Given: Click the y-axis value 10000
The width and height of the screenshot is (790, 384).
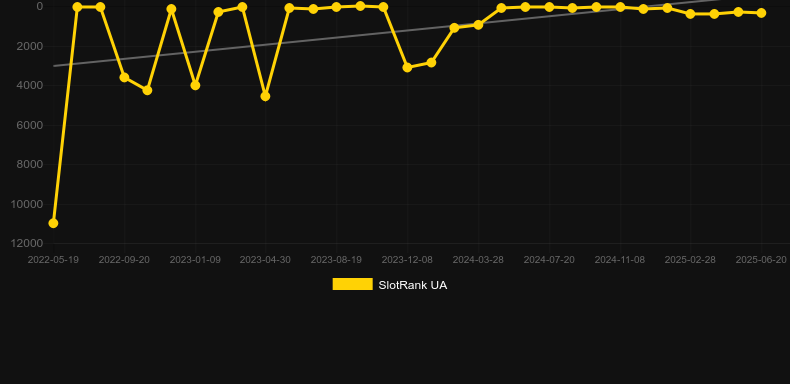Looking at the screenshot, I should [27, 204].
